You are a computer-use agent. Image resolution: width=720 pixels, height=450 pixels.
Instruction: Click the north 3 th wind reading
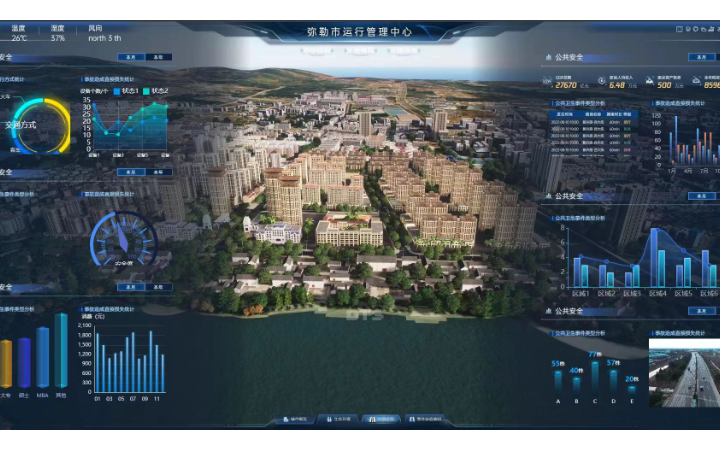pos(105,38)
